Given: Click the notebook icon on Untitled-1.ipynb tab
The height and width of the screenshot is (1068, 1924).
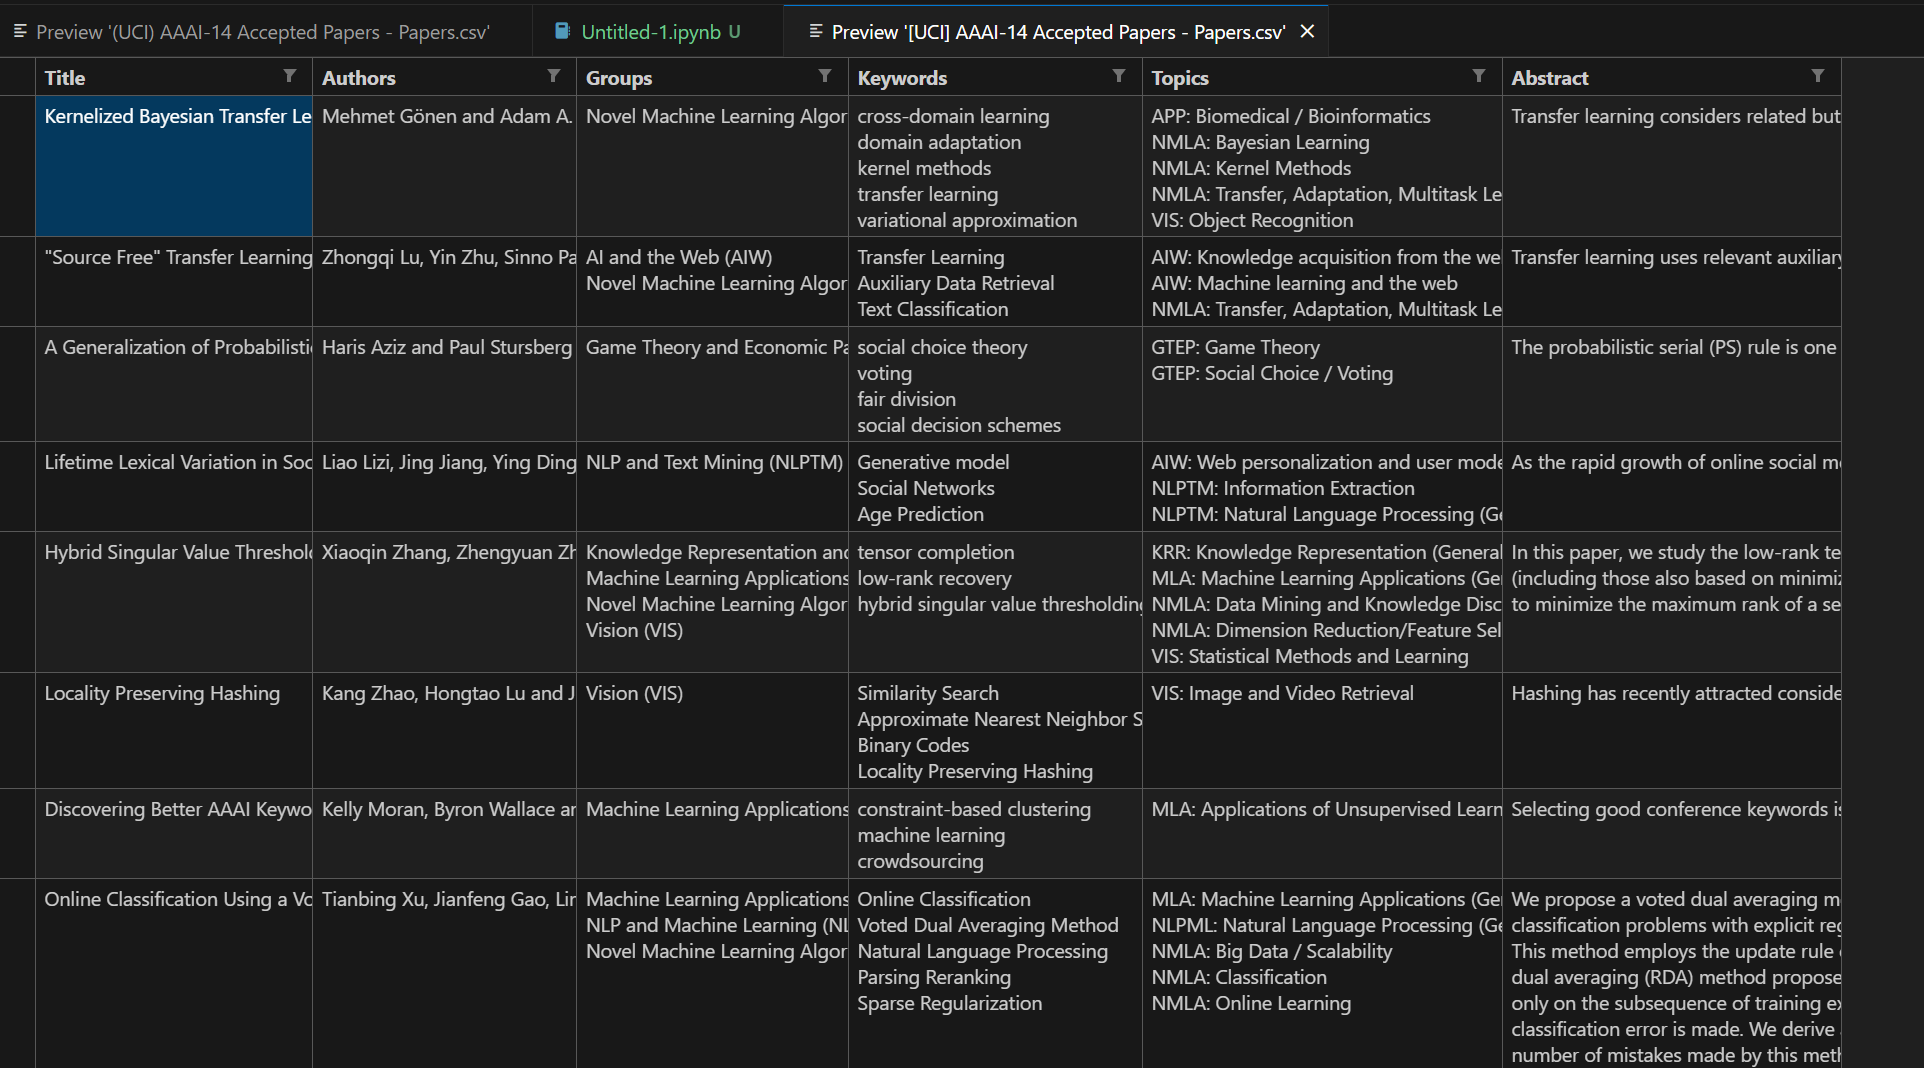Looking at the screenshot, I should (x=562, y=32).
